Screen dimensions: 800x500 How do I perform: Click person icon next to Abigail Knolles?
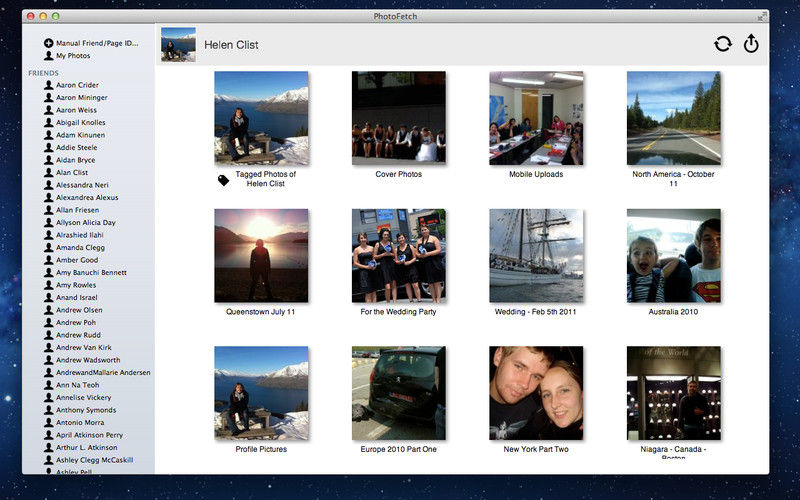pyautogui.click(x=48, y=122)
